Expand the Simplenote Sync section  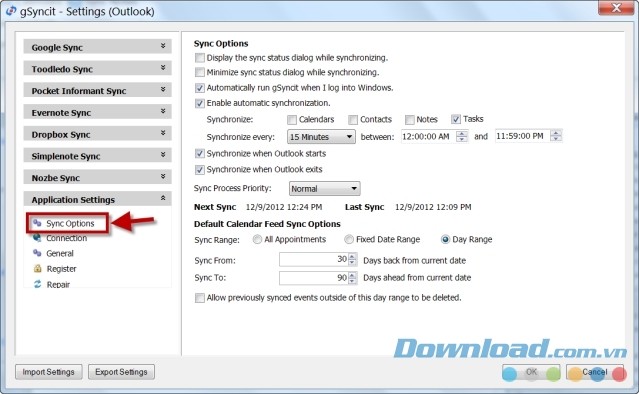pyautogui.click(x=97, y=156)
